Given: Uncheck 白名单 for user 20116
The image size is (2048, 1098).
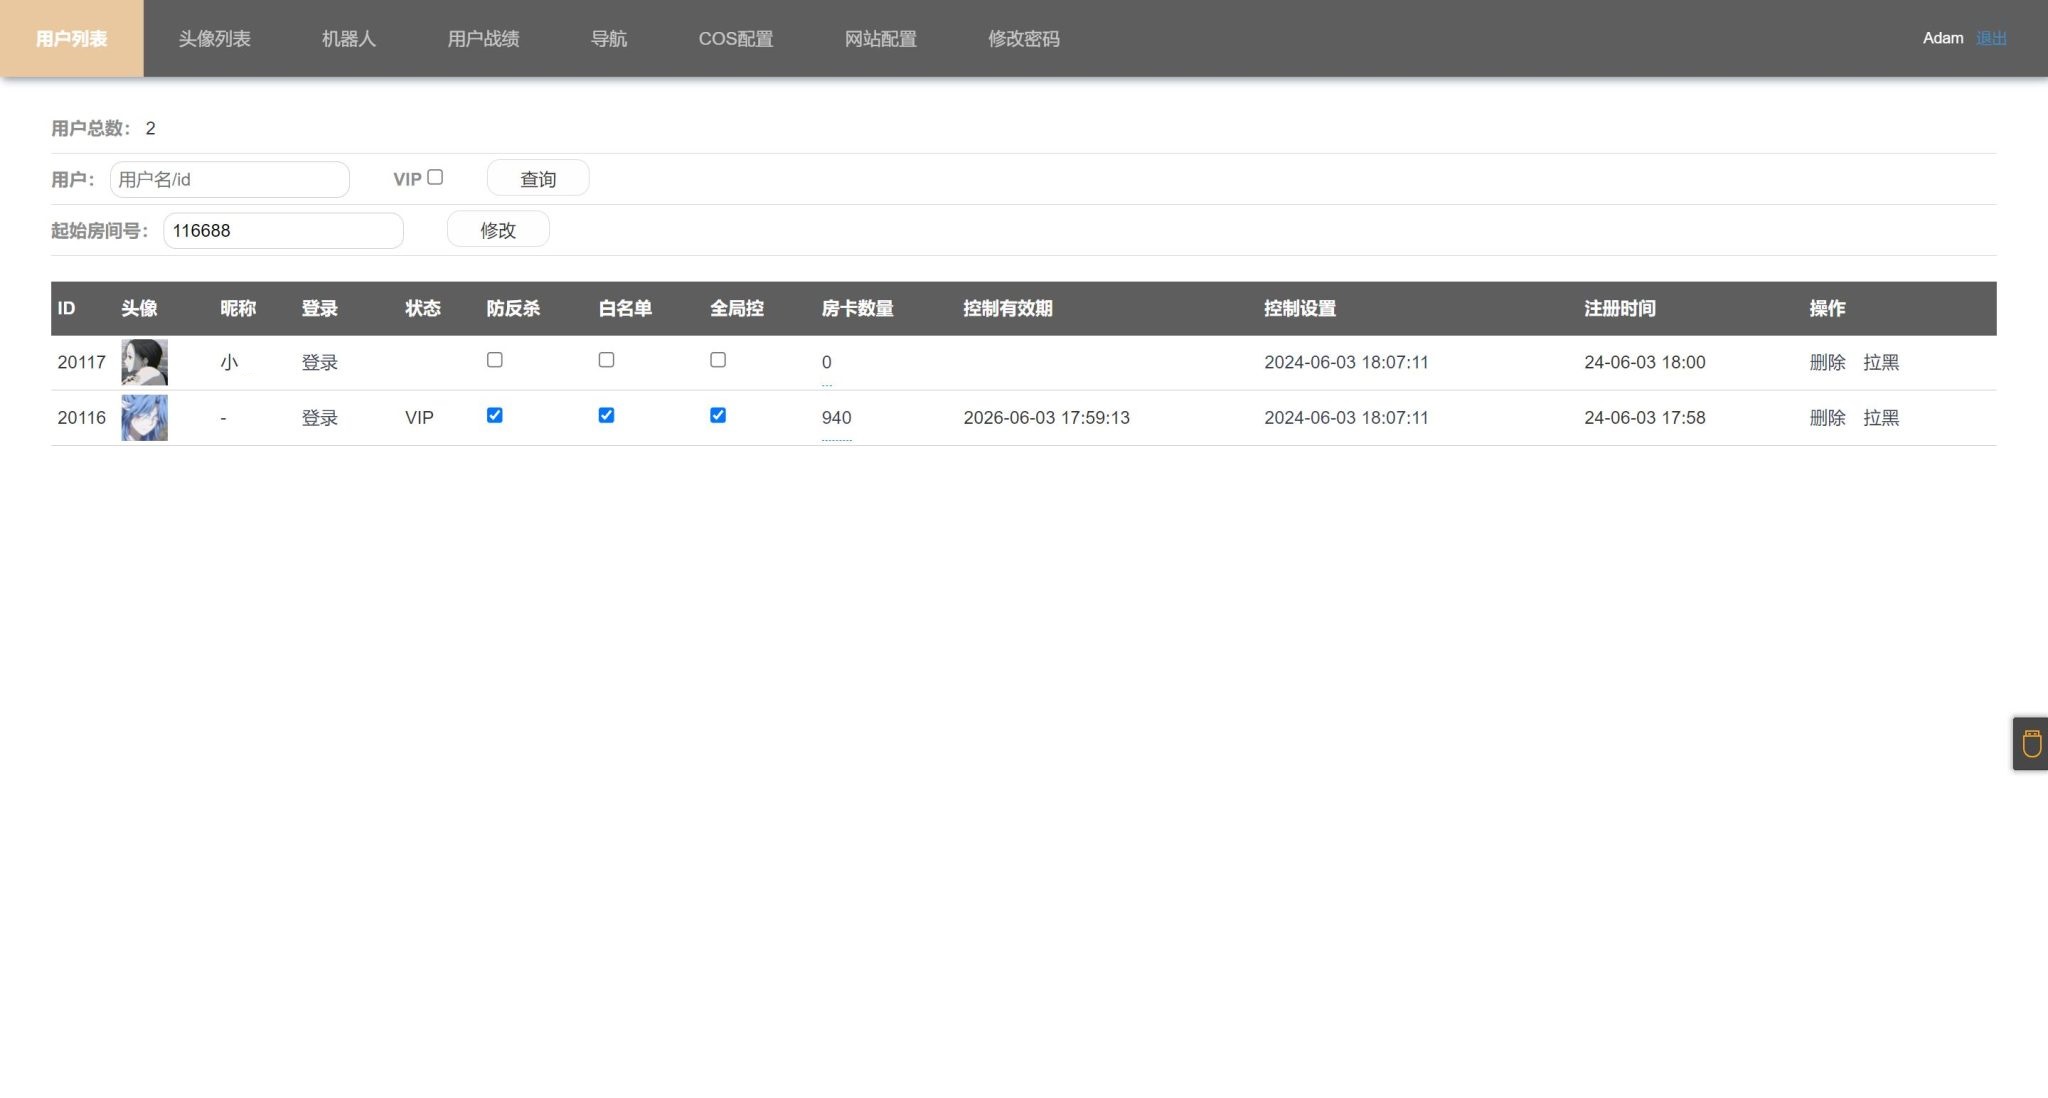Looking at the screenshot, I should pyautogui.click(x=606, y=415).
